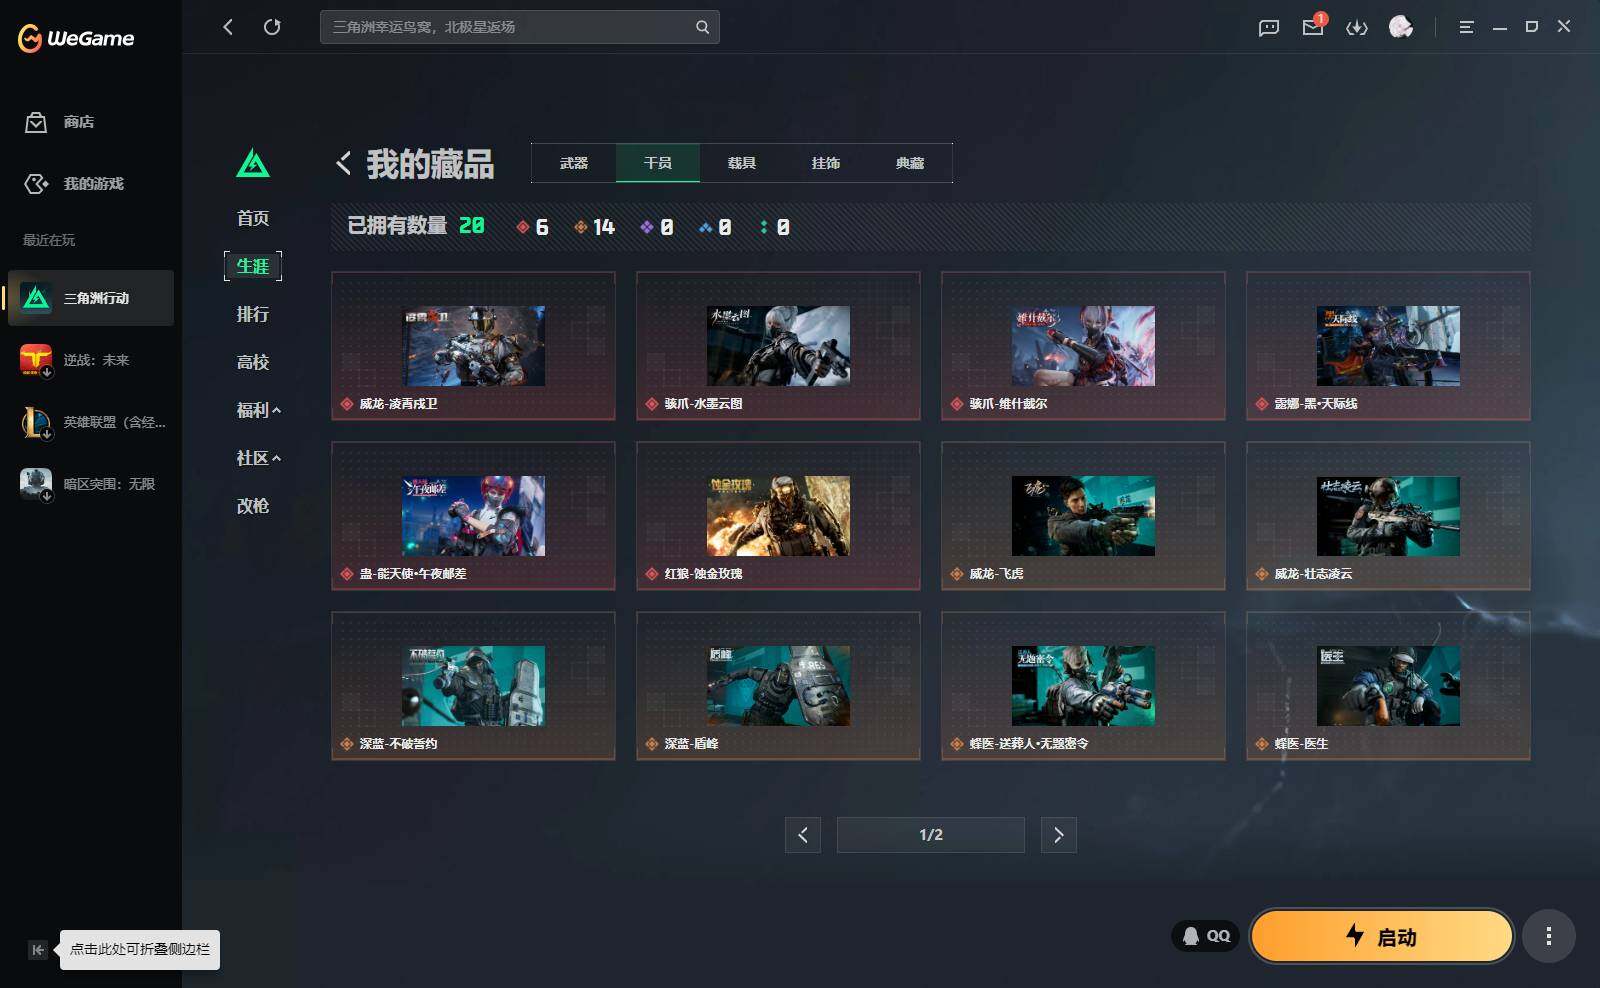Image resolution: width=1600 pixels, height=988 pixels.
Task: Collapse the sidebar using the bottom-left icon
Action: click(37, 950)
